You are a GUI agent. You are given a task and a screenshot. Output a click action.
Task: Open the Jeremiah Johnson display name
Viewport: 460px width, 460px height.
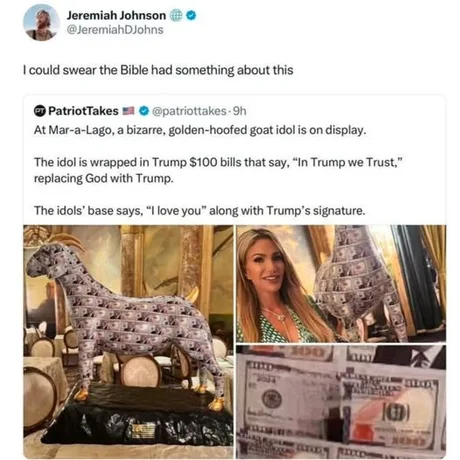coord(116,15)
